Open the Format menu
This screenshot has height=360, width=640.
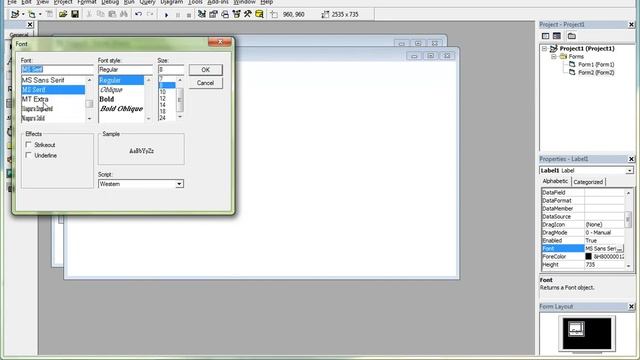[87, 2]
